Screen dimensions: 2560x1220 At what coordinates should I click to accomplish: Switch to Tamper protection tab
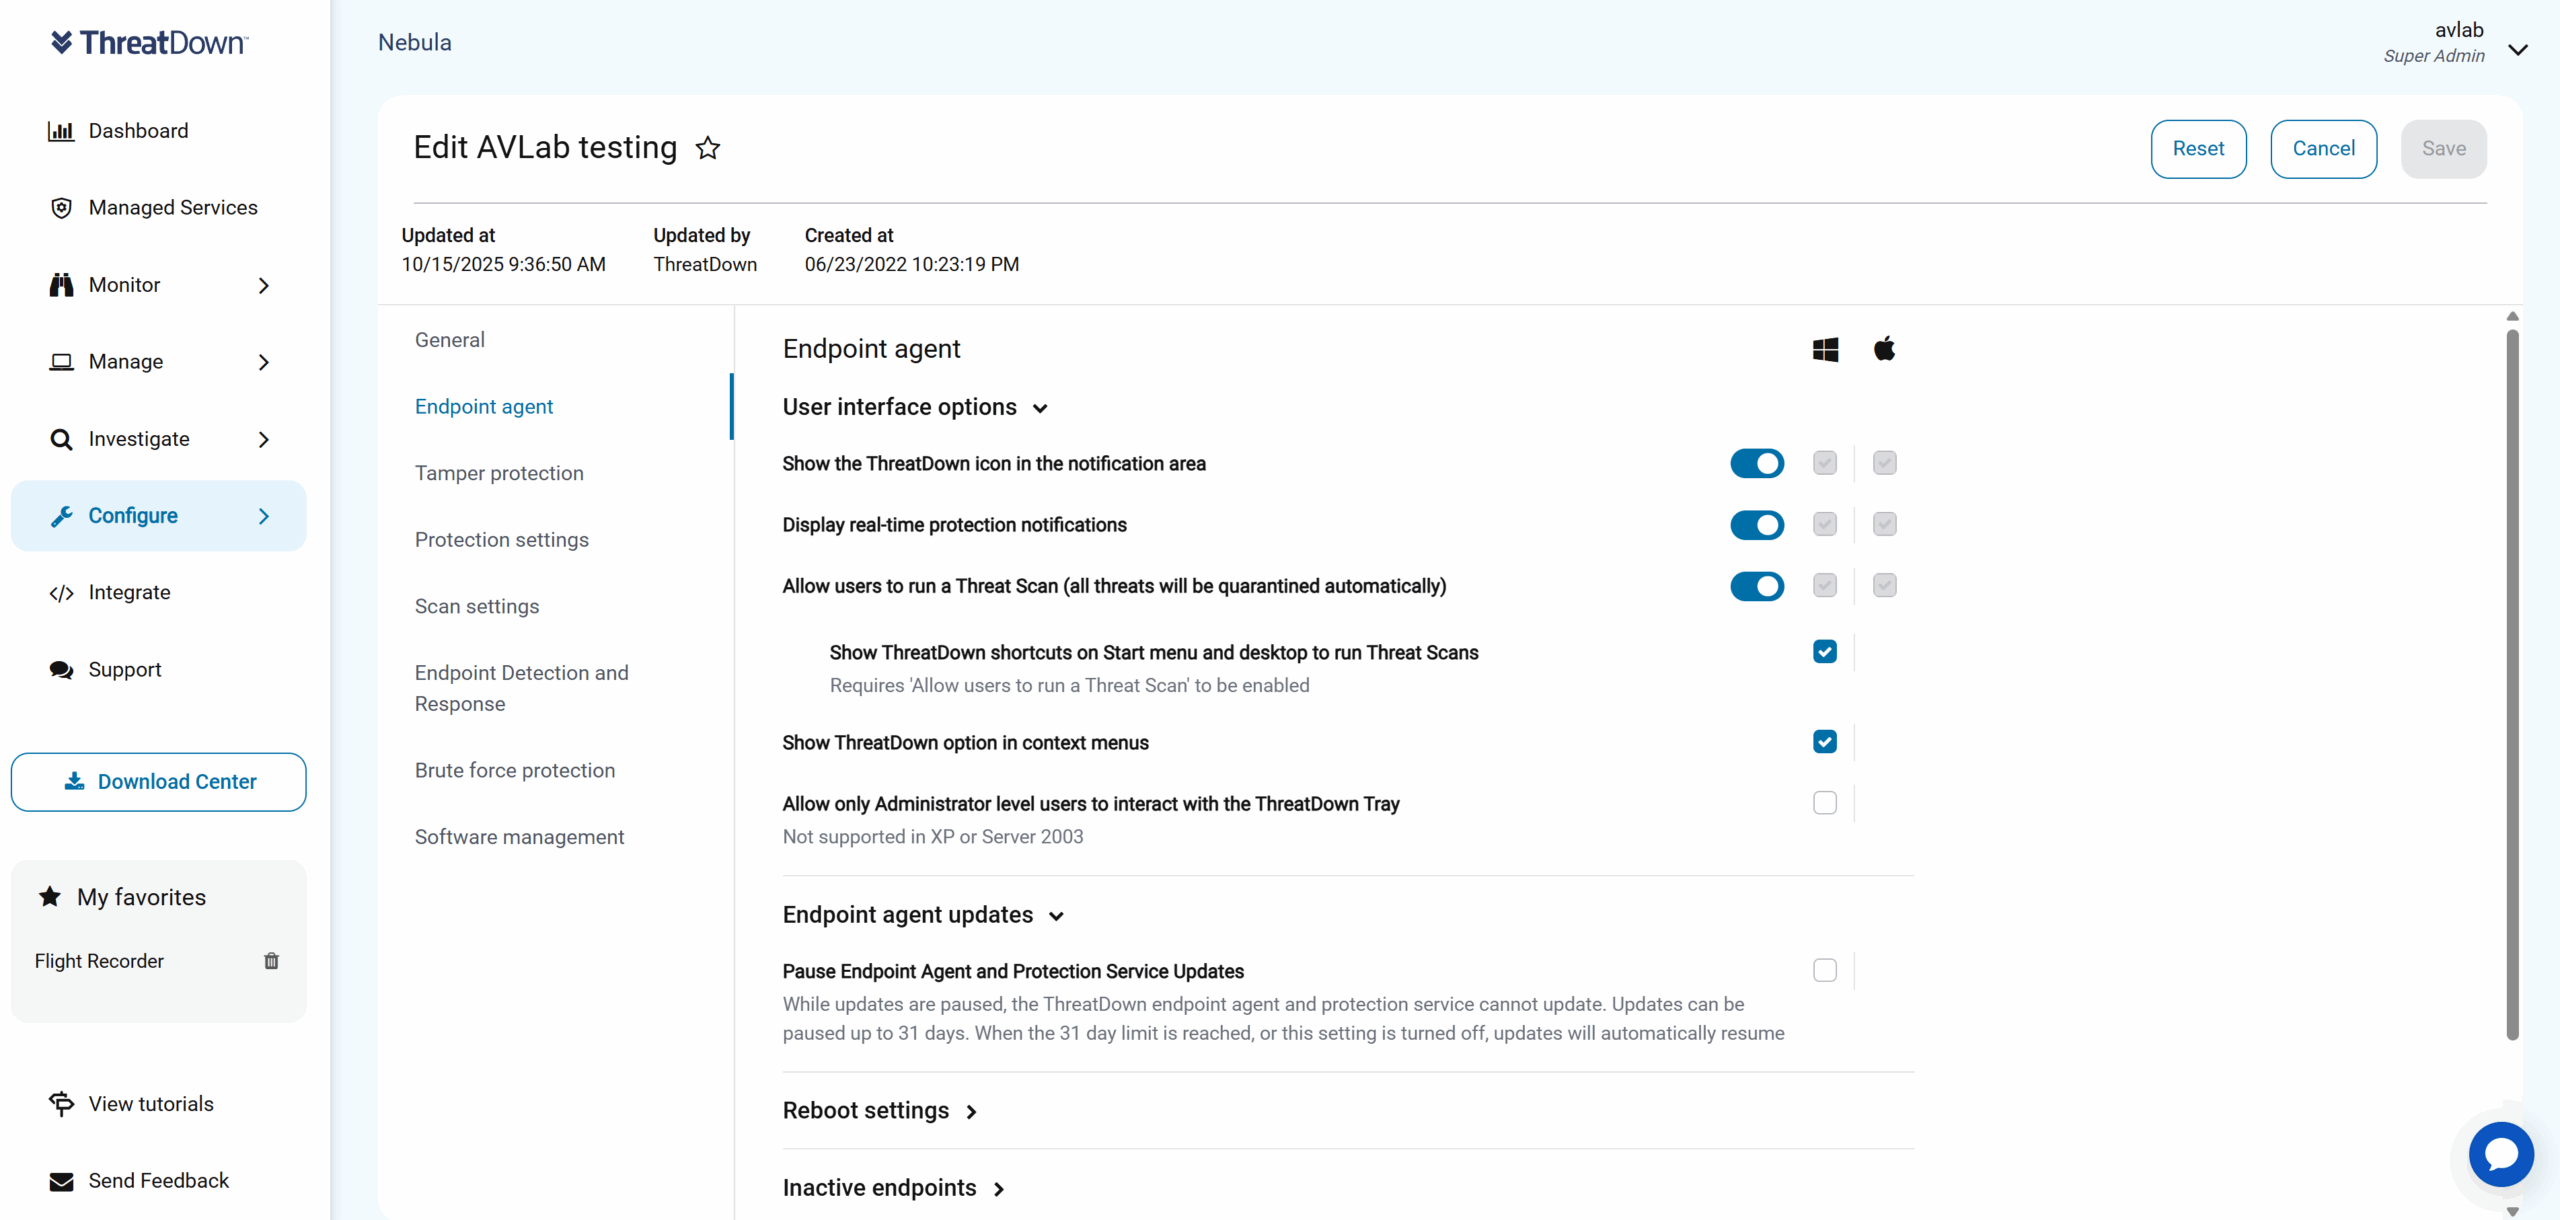click(499, 473)
